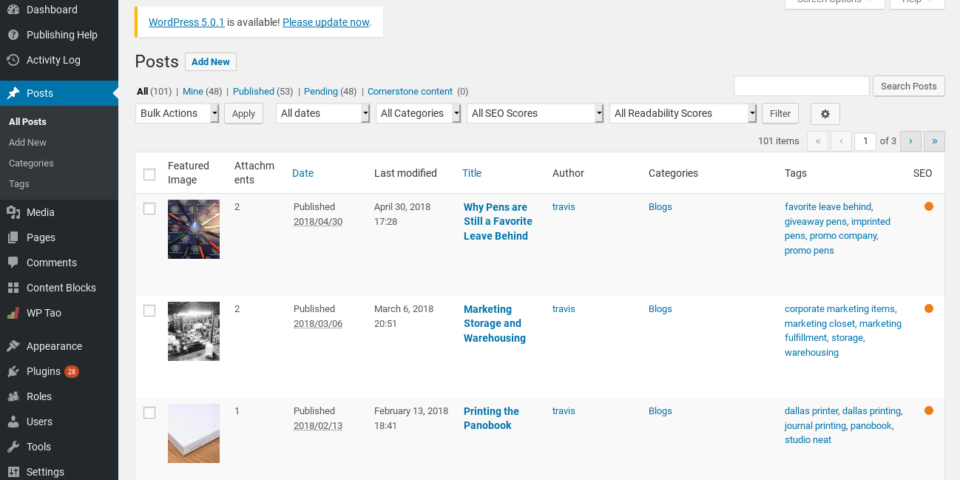
Task: Tick the select-all checkbox in table header
Action: (x=149, y=174)
